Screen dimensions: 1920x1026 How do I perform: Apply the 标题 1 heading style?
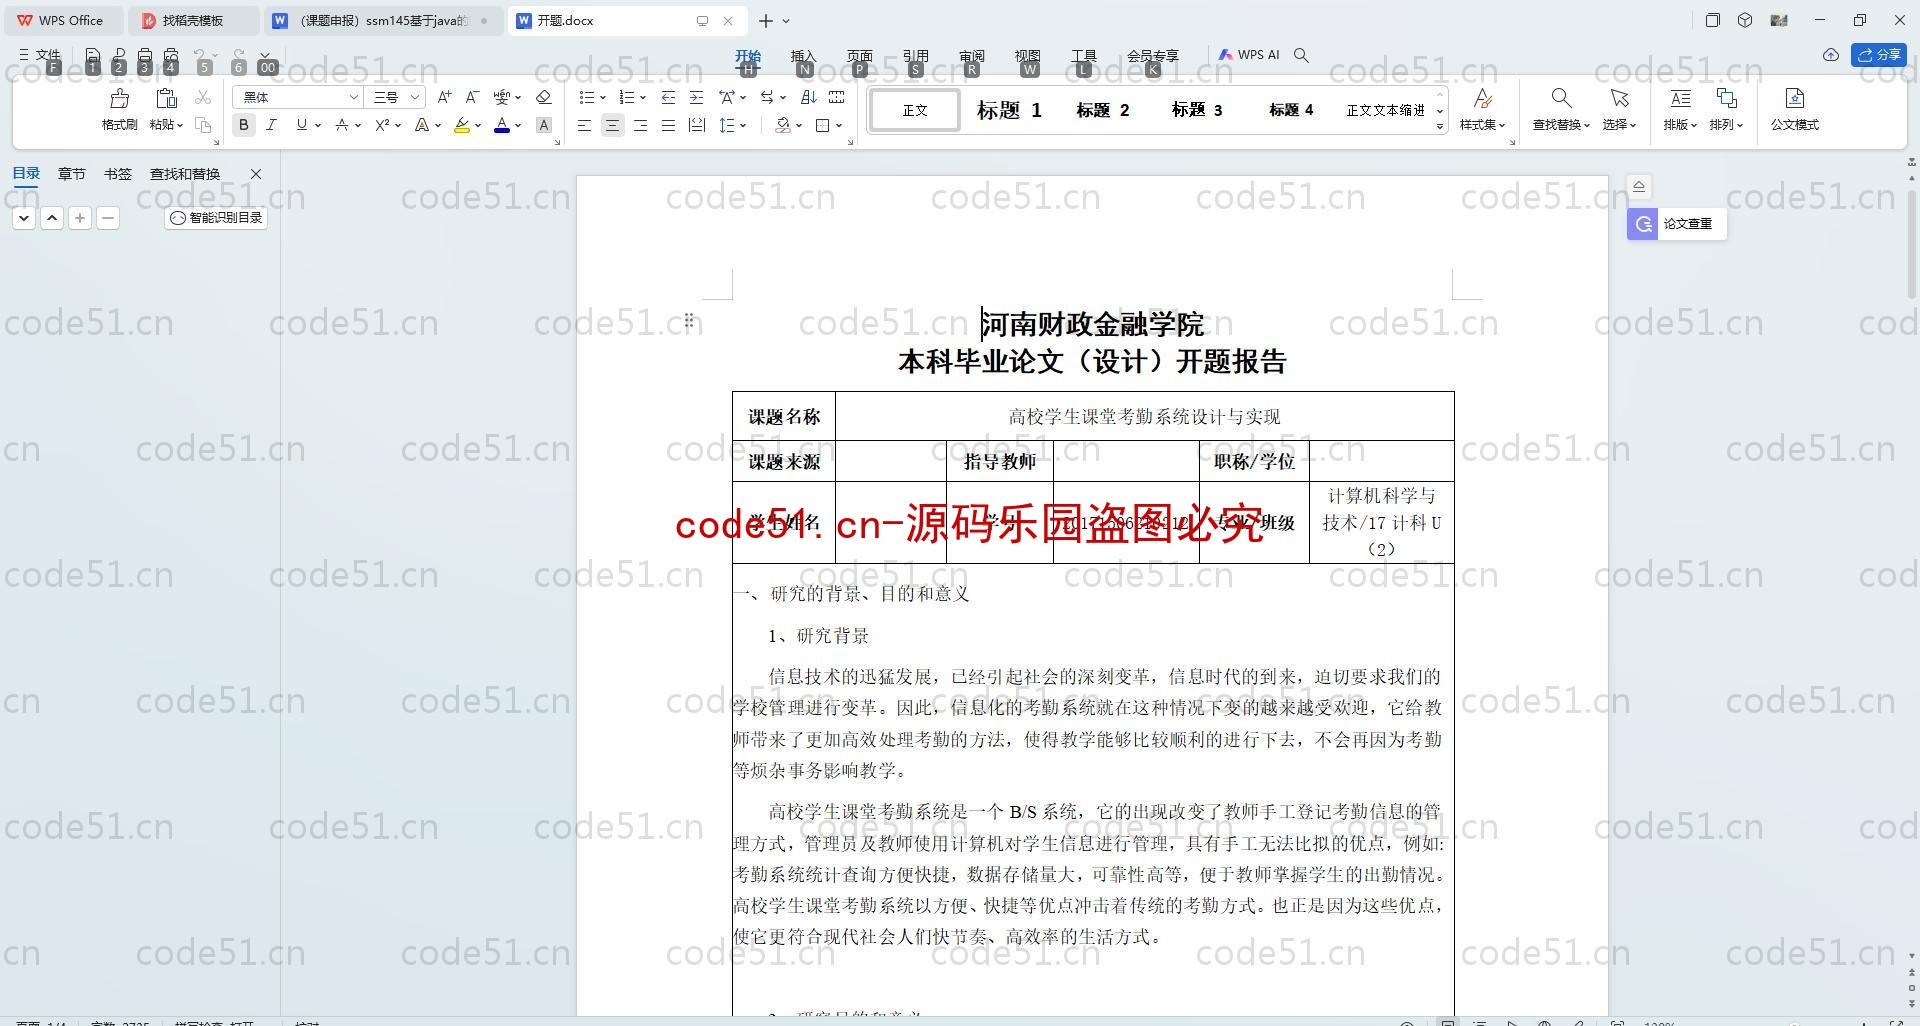coord(1009,110)
